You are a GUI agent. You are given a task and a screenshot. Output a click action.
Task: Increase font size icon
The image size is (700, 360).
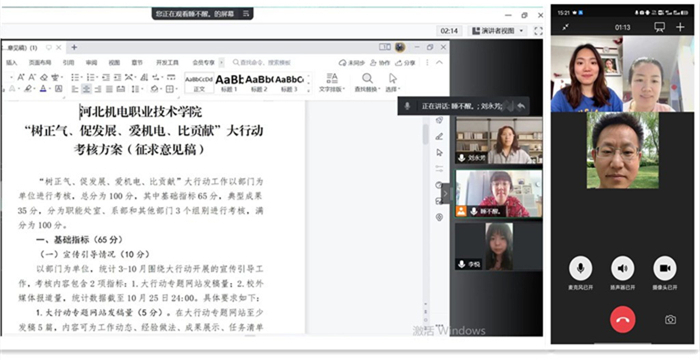[21, 77]
